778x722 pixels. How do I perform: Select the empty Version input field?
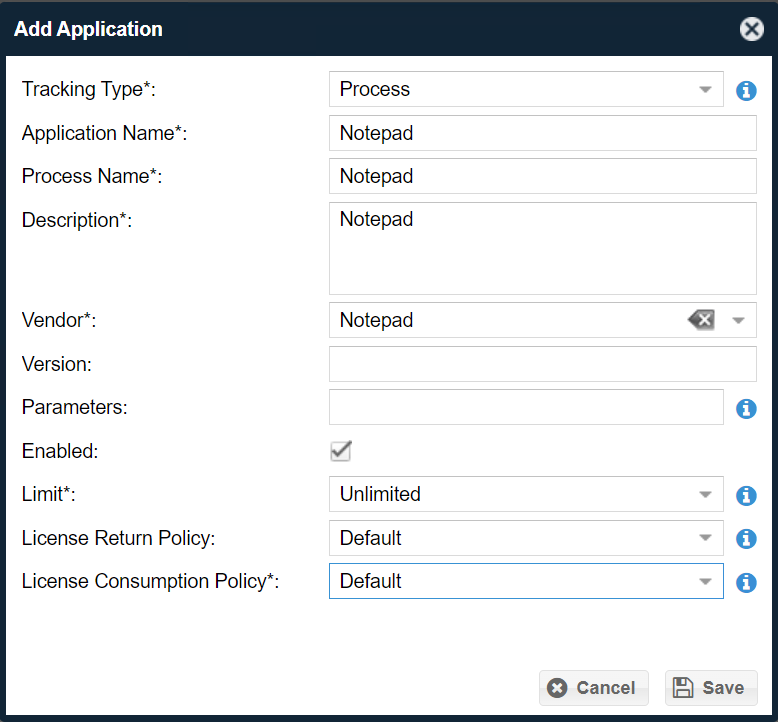tap(542, 364)
